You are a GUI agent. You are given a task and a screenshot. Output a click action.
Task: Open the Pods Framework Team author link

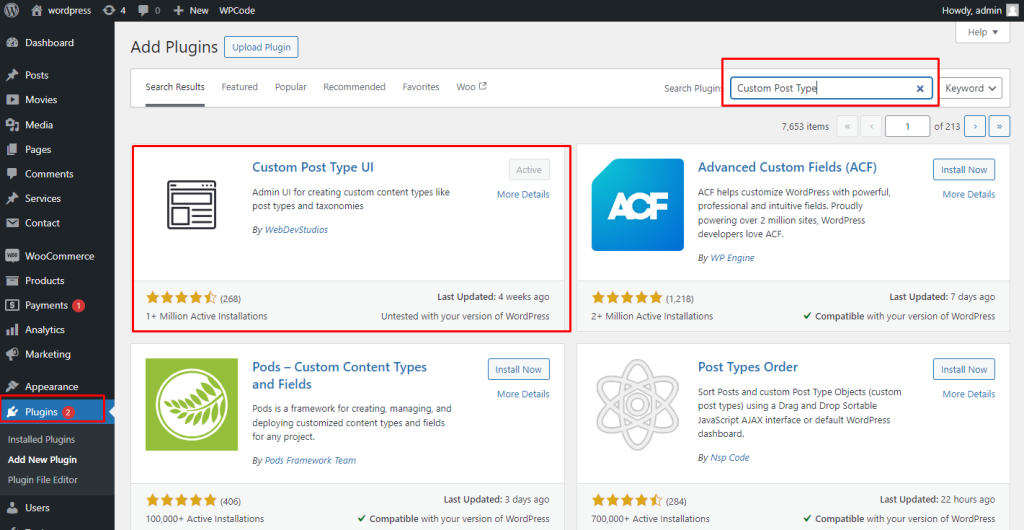310,460
